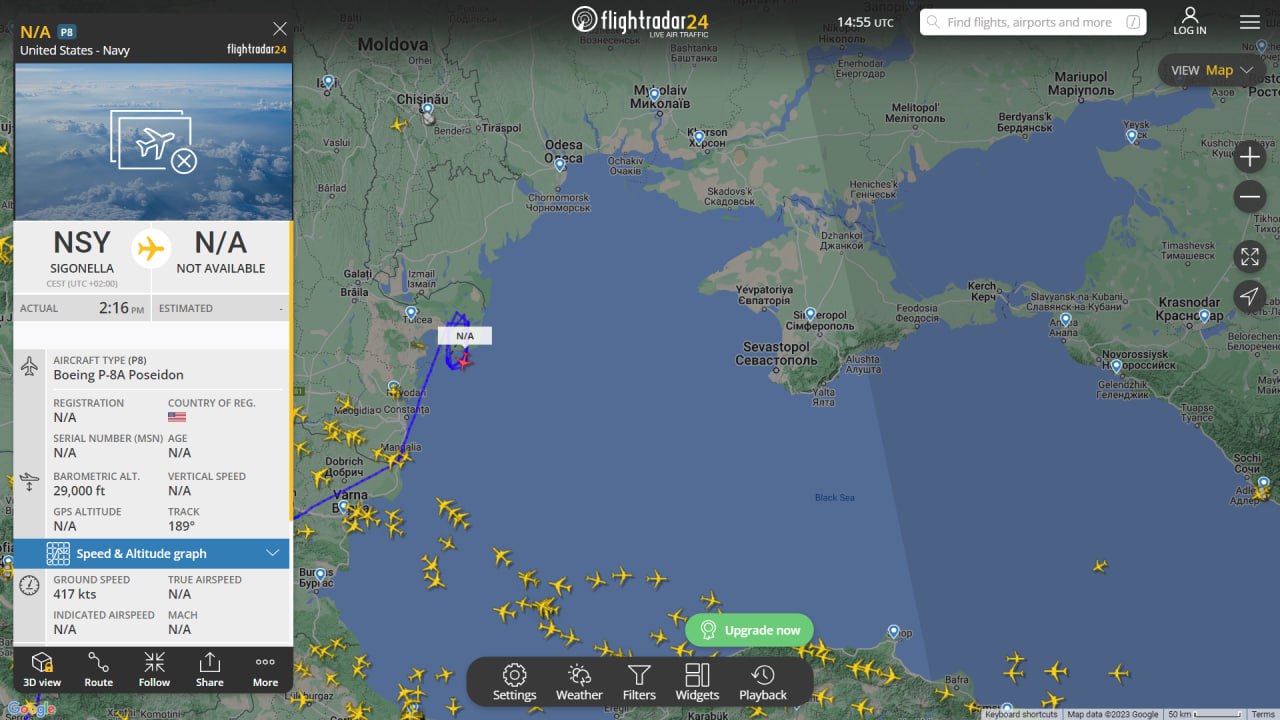This screenshot has height=720, width=1280.
Task: Click the 417 kts ground speed value
Action: (75, 594)
